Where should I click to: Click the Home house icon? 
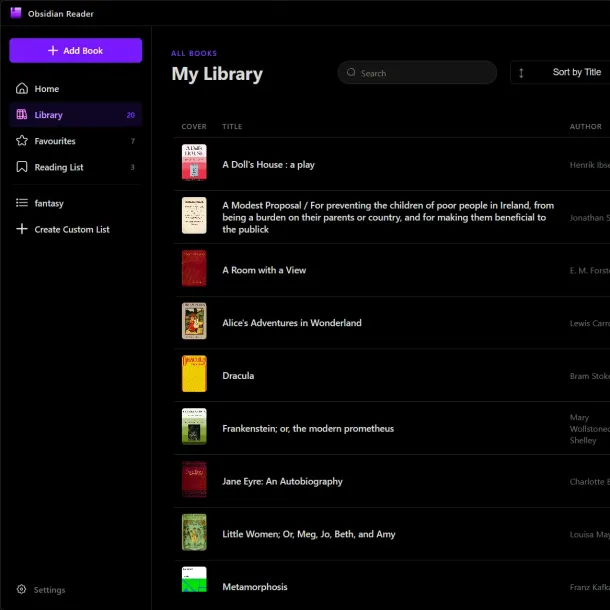[x=22, y=89]
